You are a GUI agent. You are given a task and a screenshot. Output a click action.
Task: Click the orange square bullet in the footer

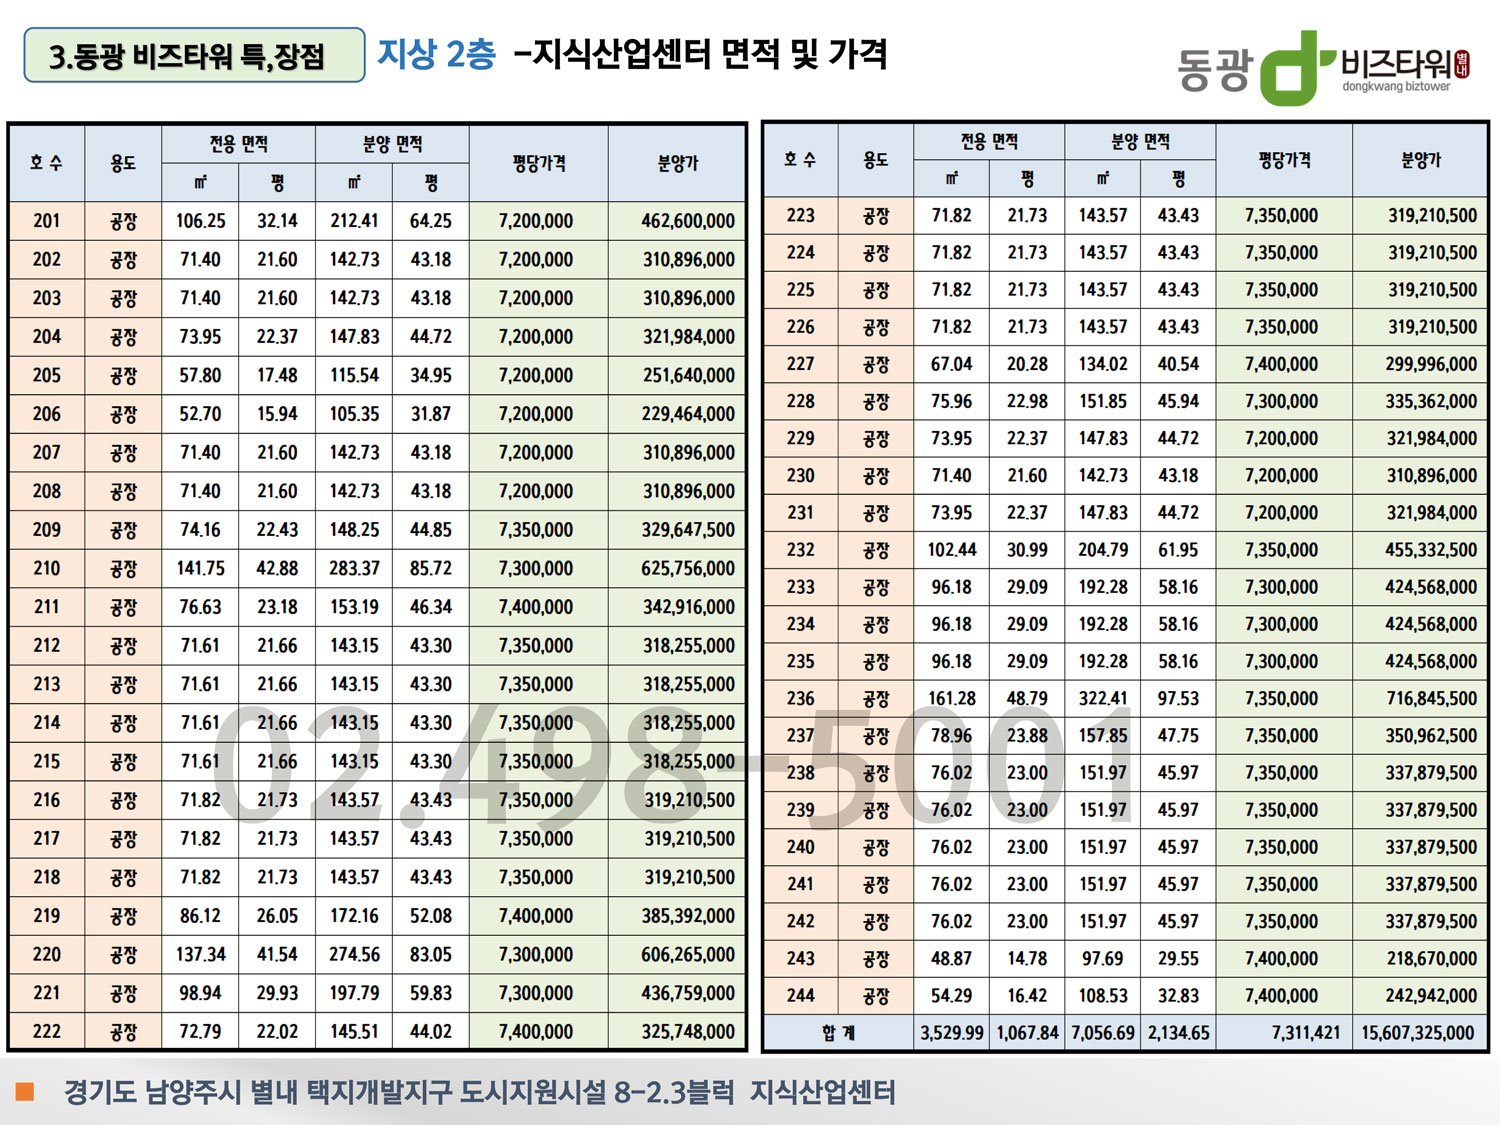pyautogui.click(x=25, y=1091)
